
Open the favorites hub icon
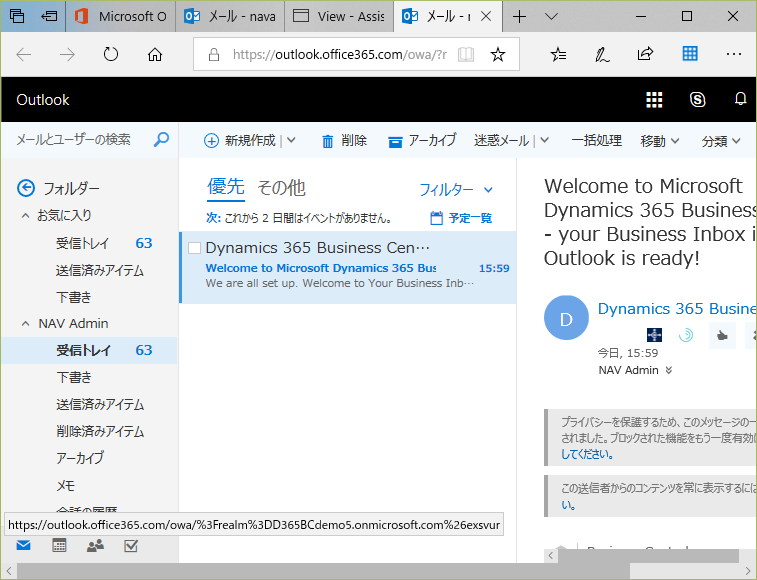pyautogui.click(x=559, y=54)
